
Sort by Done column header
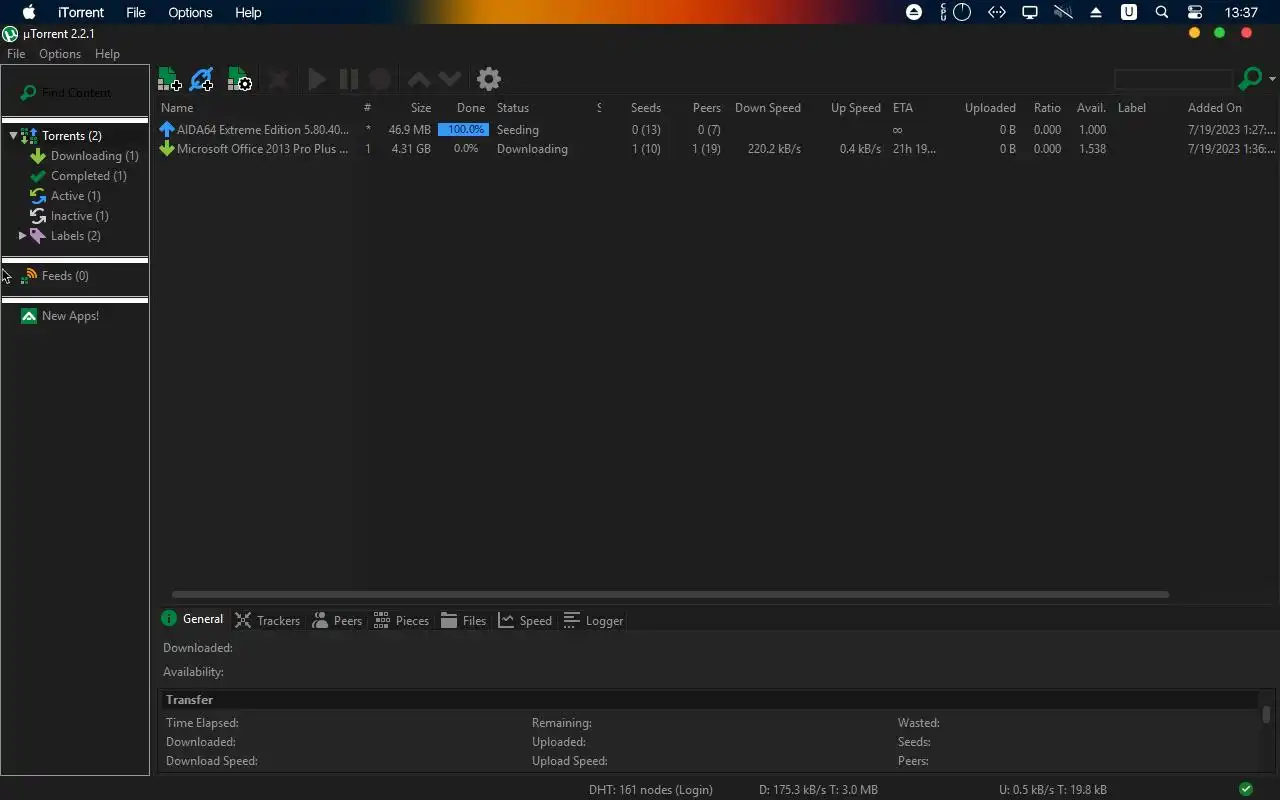point(470,108)
